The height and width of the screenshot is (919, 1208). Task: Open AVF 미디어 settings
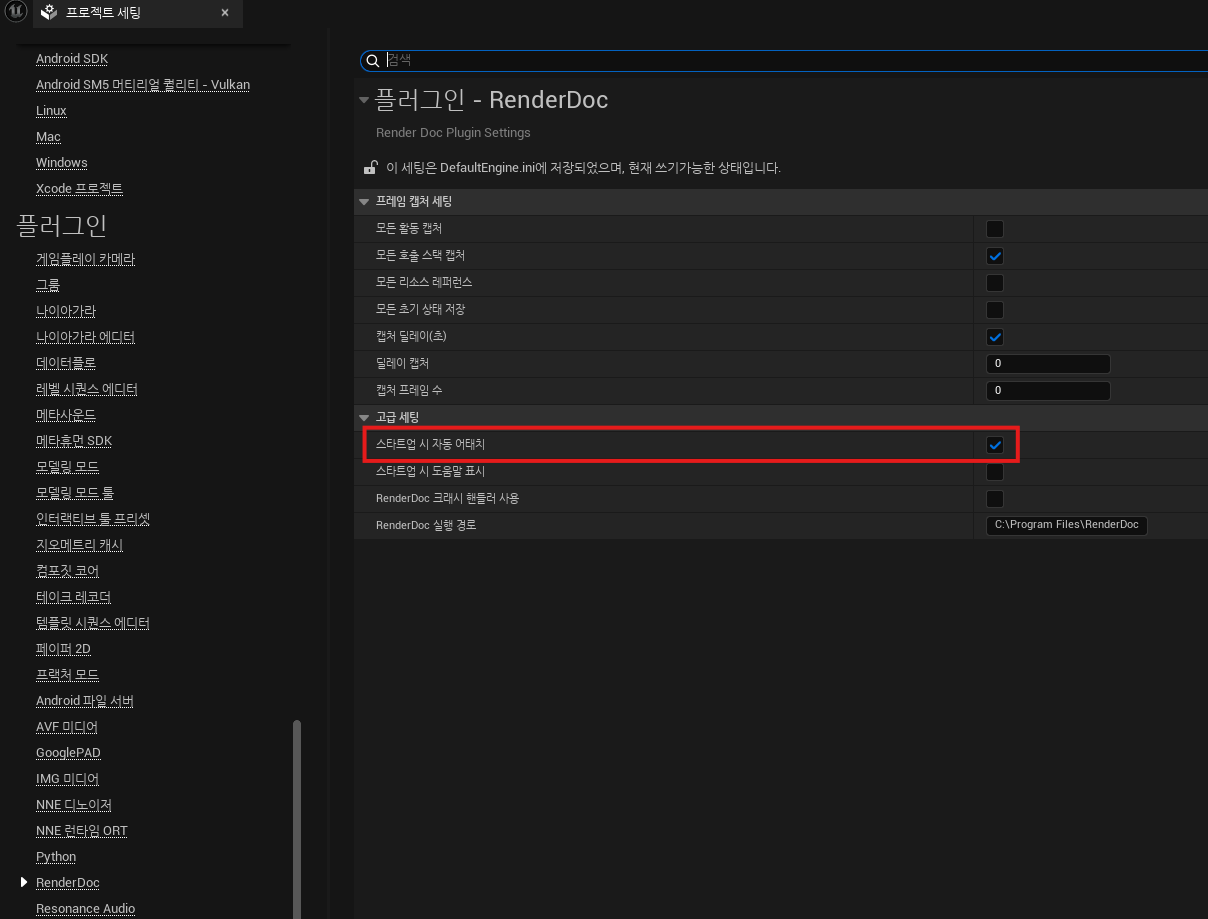pyautogui.click(x=67, y=727)
